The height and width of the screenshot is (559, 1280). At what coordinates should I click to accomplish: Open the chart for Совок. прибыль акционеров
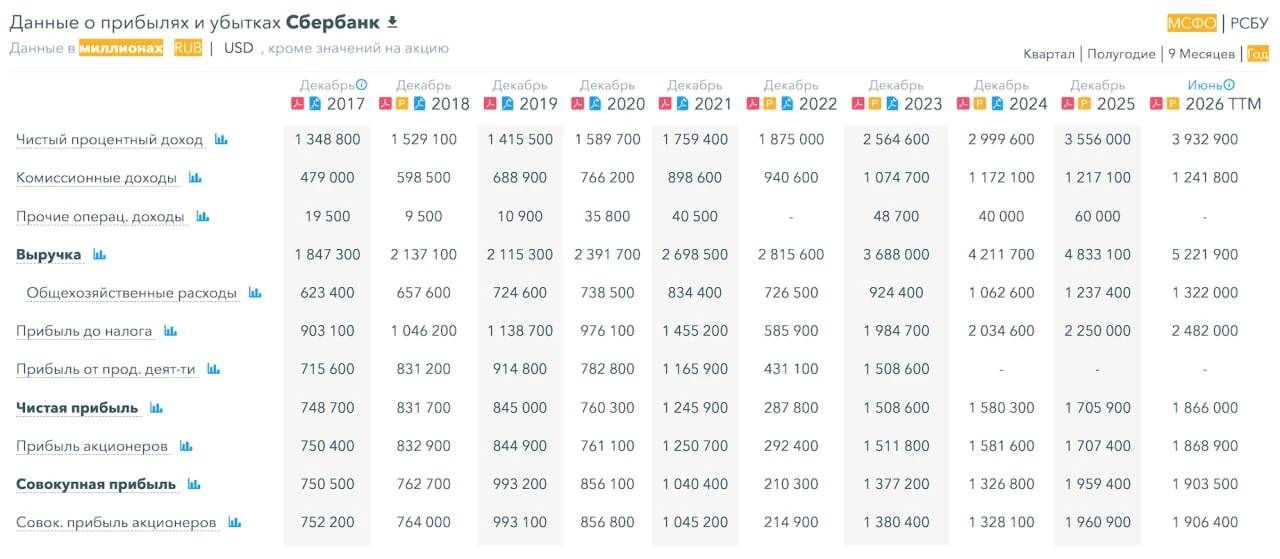tap(235, 522)
